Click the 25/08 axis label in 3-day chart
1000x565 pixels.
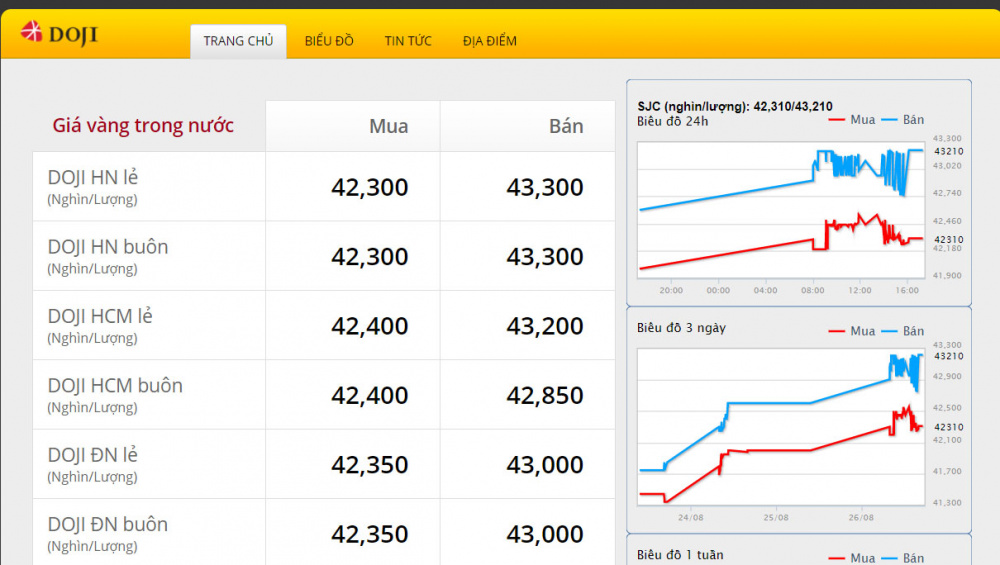pos(776,517)
